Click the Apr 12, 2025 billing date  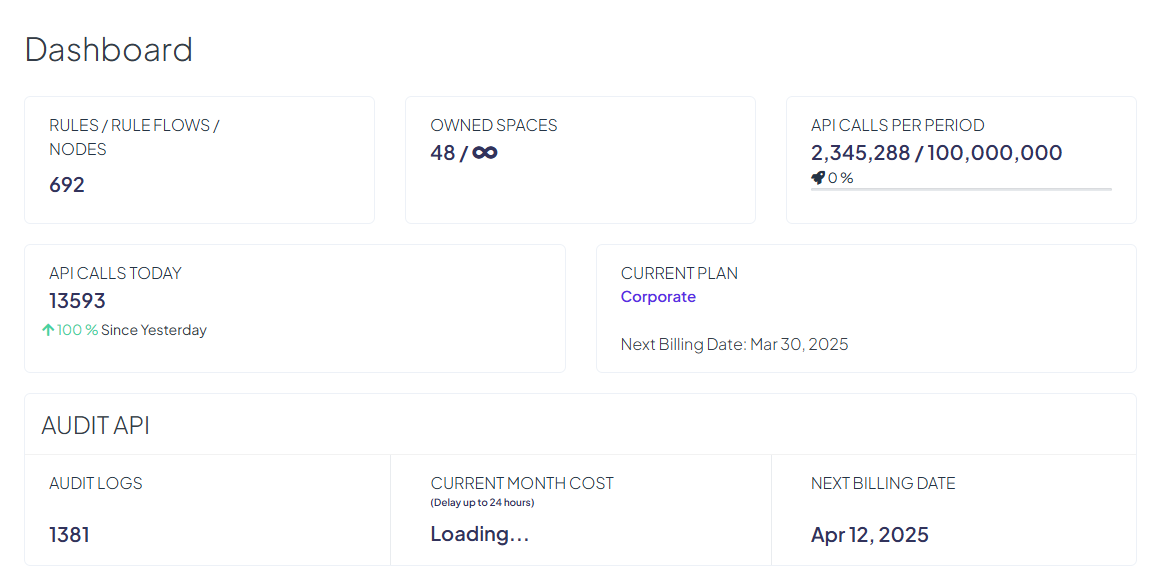coord(869,535)
